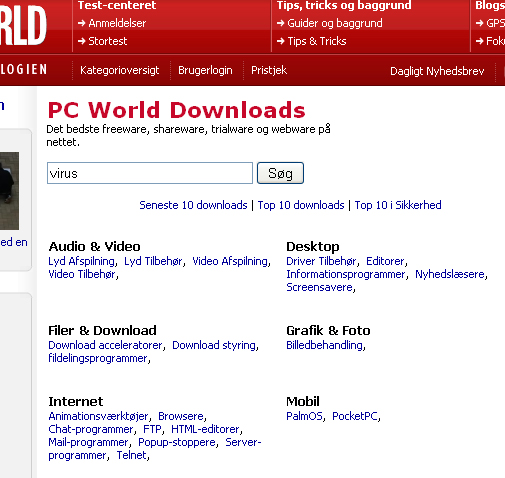Click the Grafik & Foto heading
505x478 pixels.
328,330
